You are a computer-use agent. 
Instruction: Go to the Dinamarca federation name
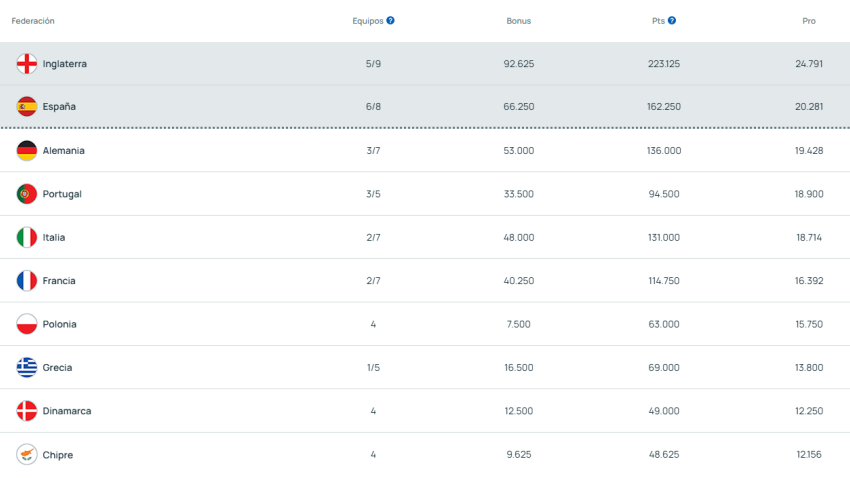point(66,411)
